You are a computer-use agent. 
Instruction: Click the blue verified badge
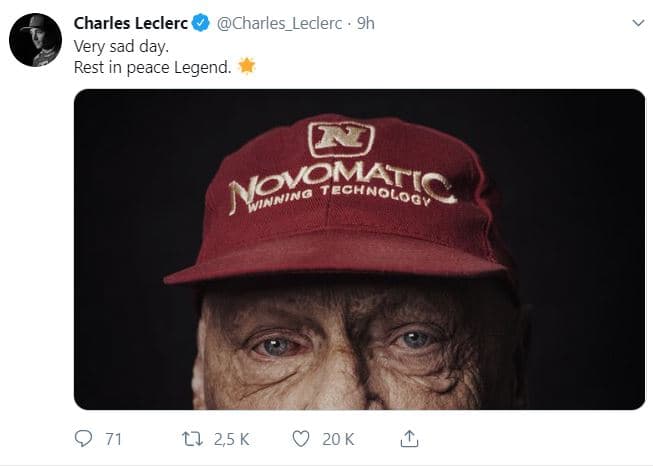click(x=203, y=23)
